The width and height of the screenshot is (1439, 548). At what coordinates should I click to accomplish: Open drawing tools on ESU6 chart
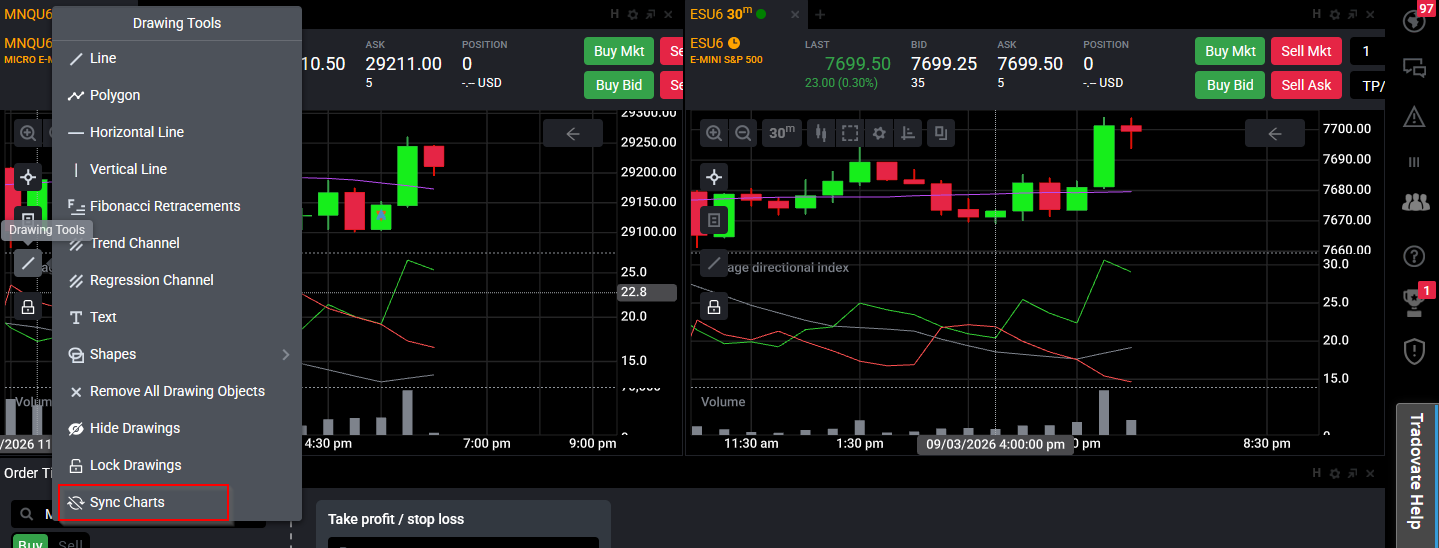coord(714,263)
